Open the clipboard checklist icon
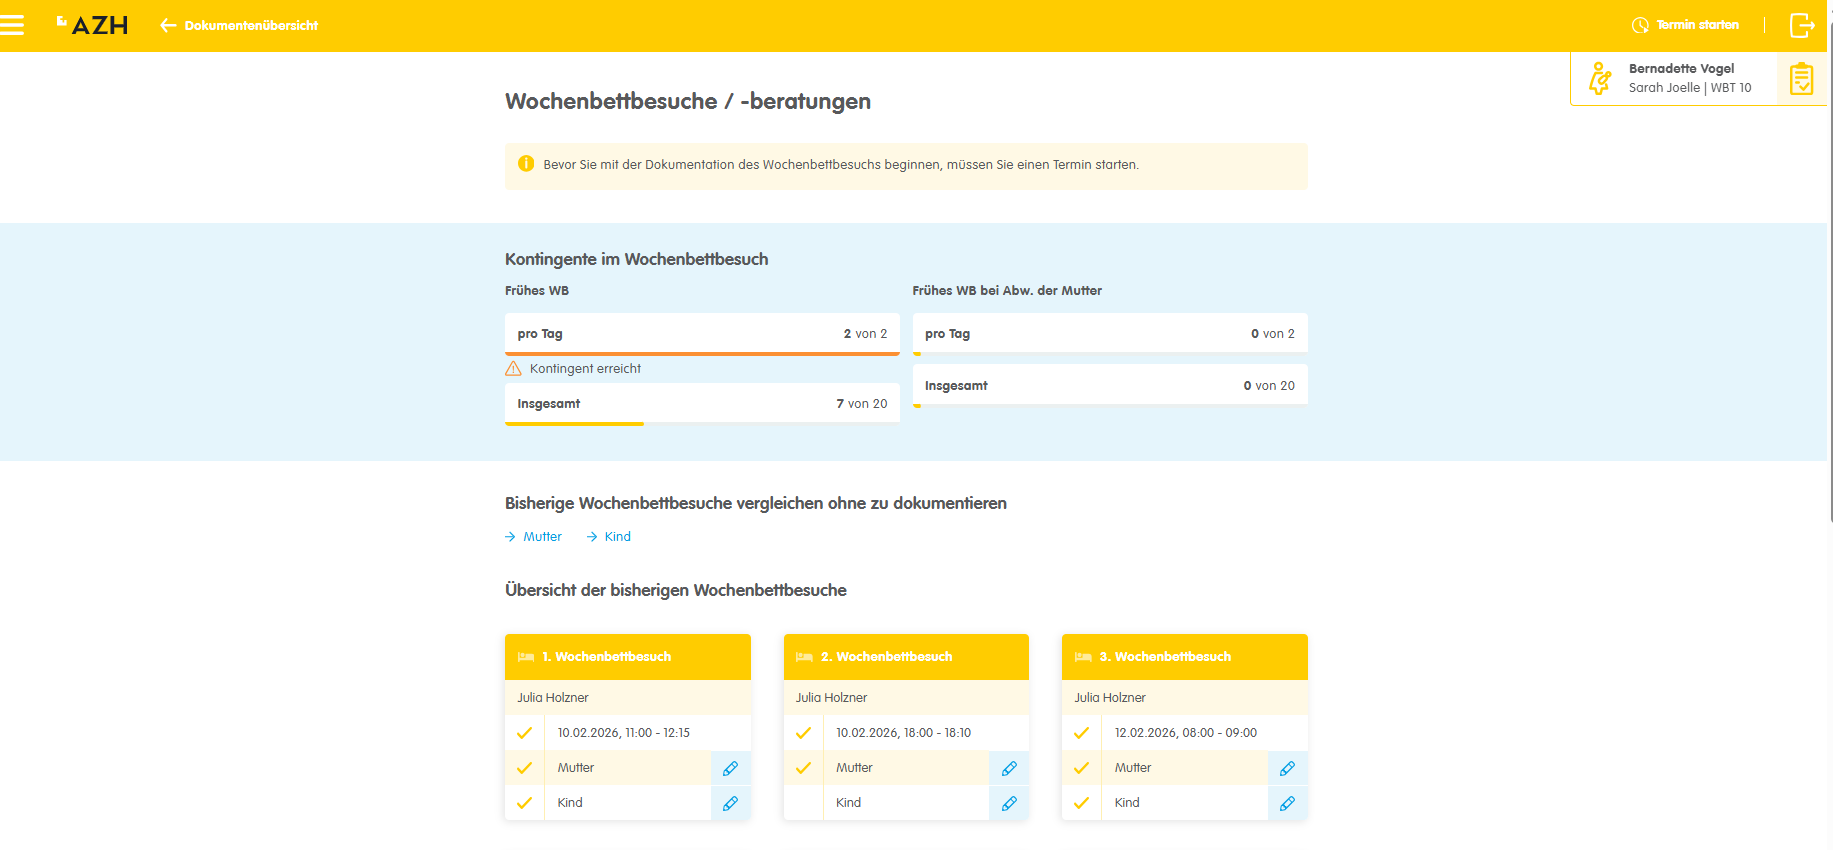1833x850 pixels. click(1801, 79)
